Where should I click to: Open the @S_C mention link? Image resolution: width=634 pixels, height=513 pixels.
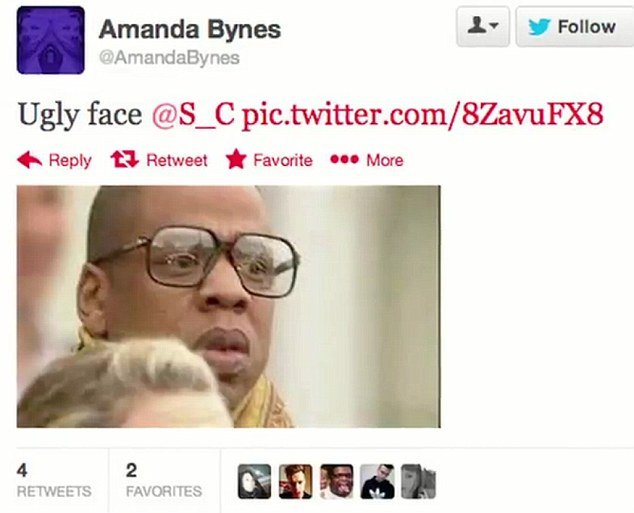(x=193, y=115)
